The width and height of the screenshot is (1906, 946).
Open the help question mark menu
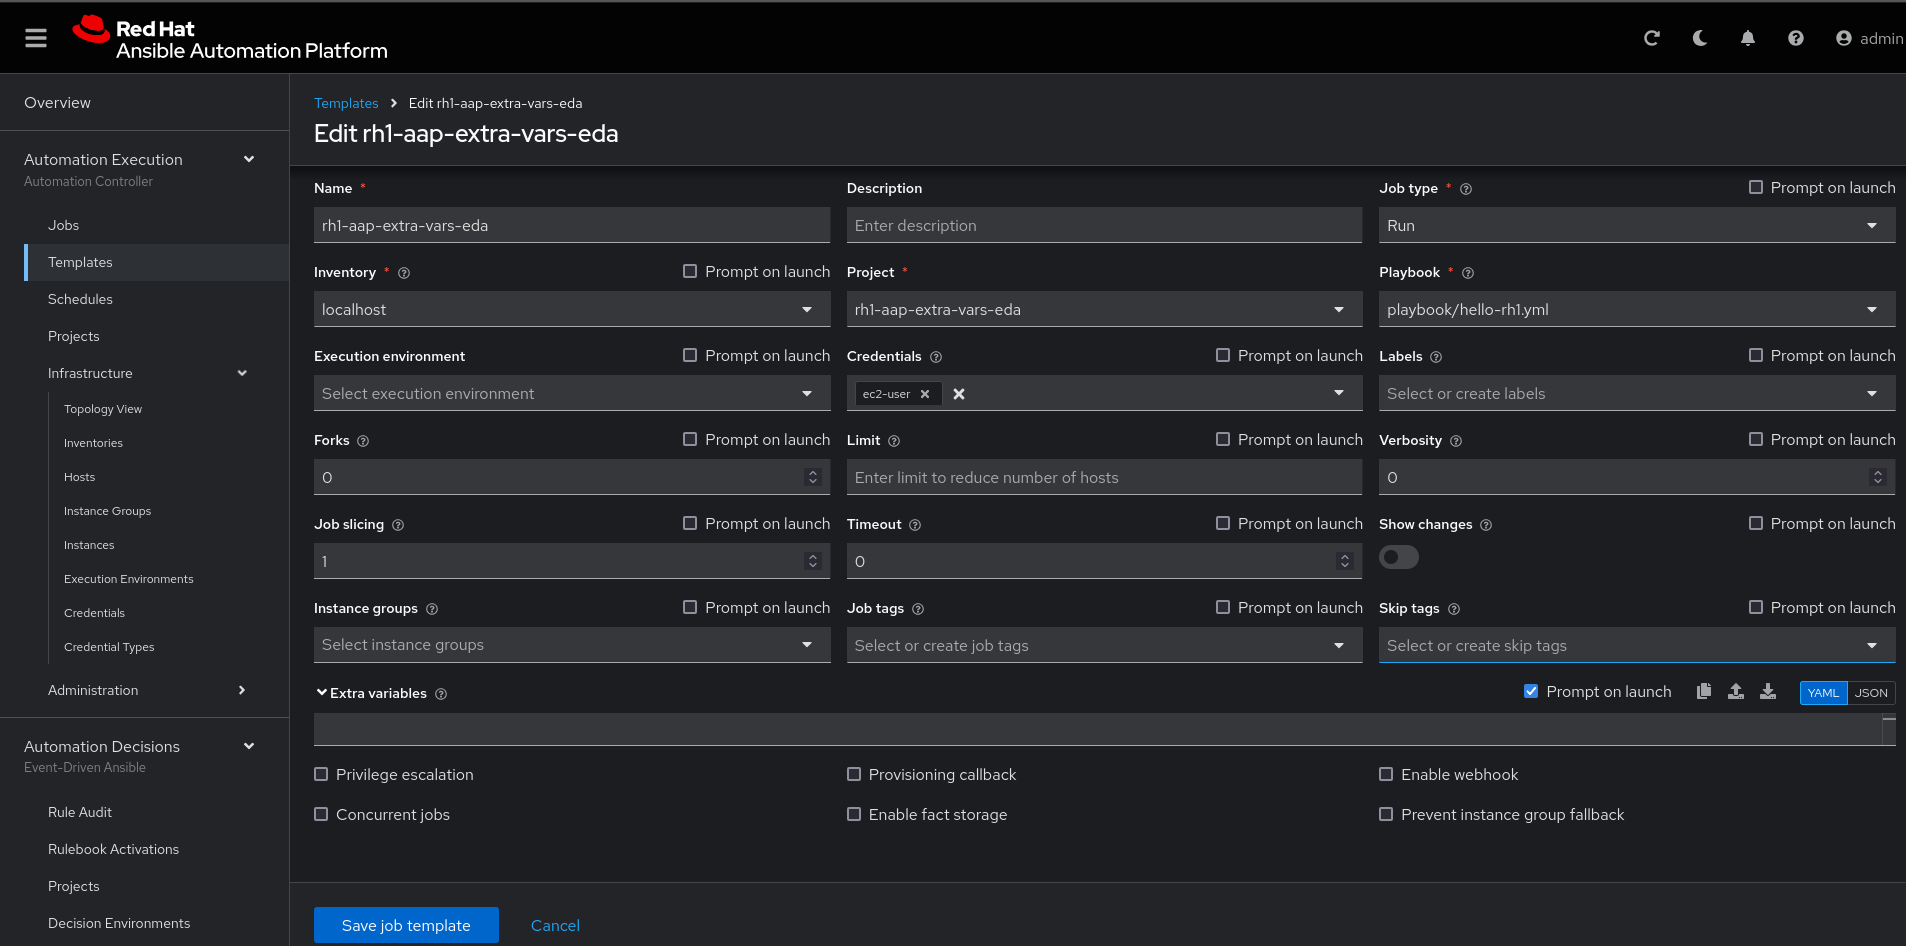[x=1796, y=38]
